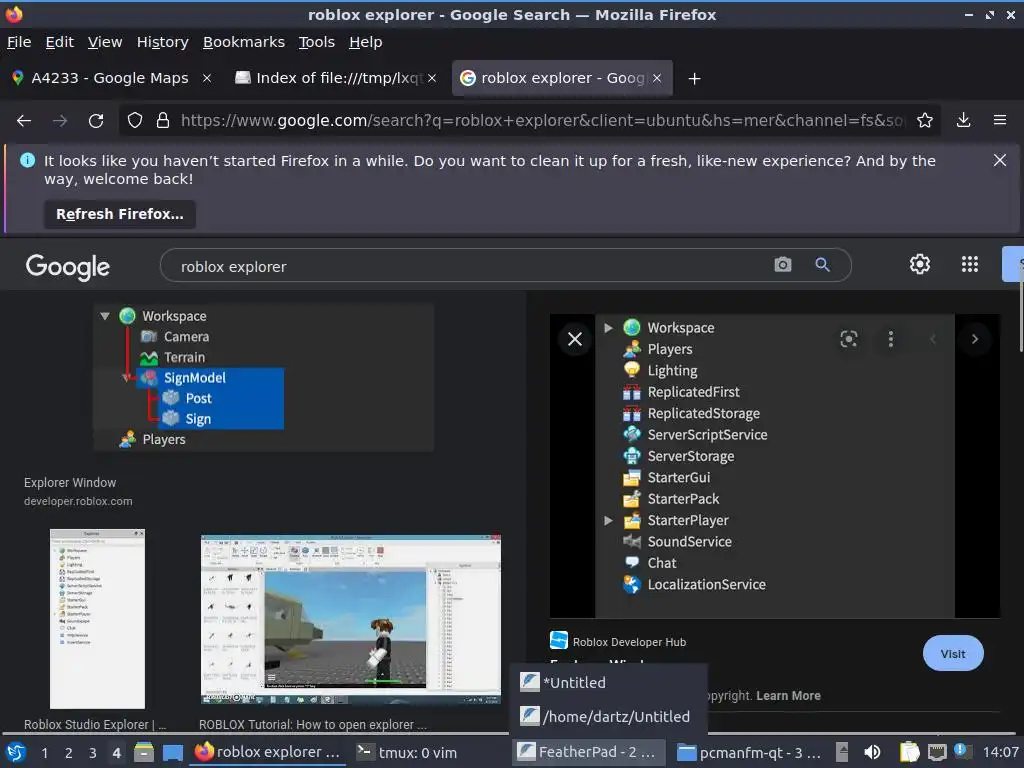Viewport: 1024px width, 768px height.
Task: Close the Index of file tab
Action: 432,78
